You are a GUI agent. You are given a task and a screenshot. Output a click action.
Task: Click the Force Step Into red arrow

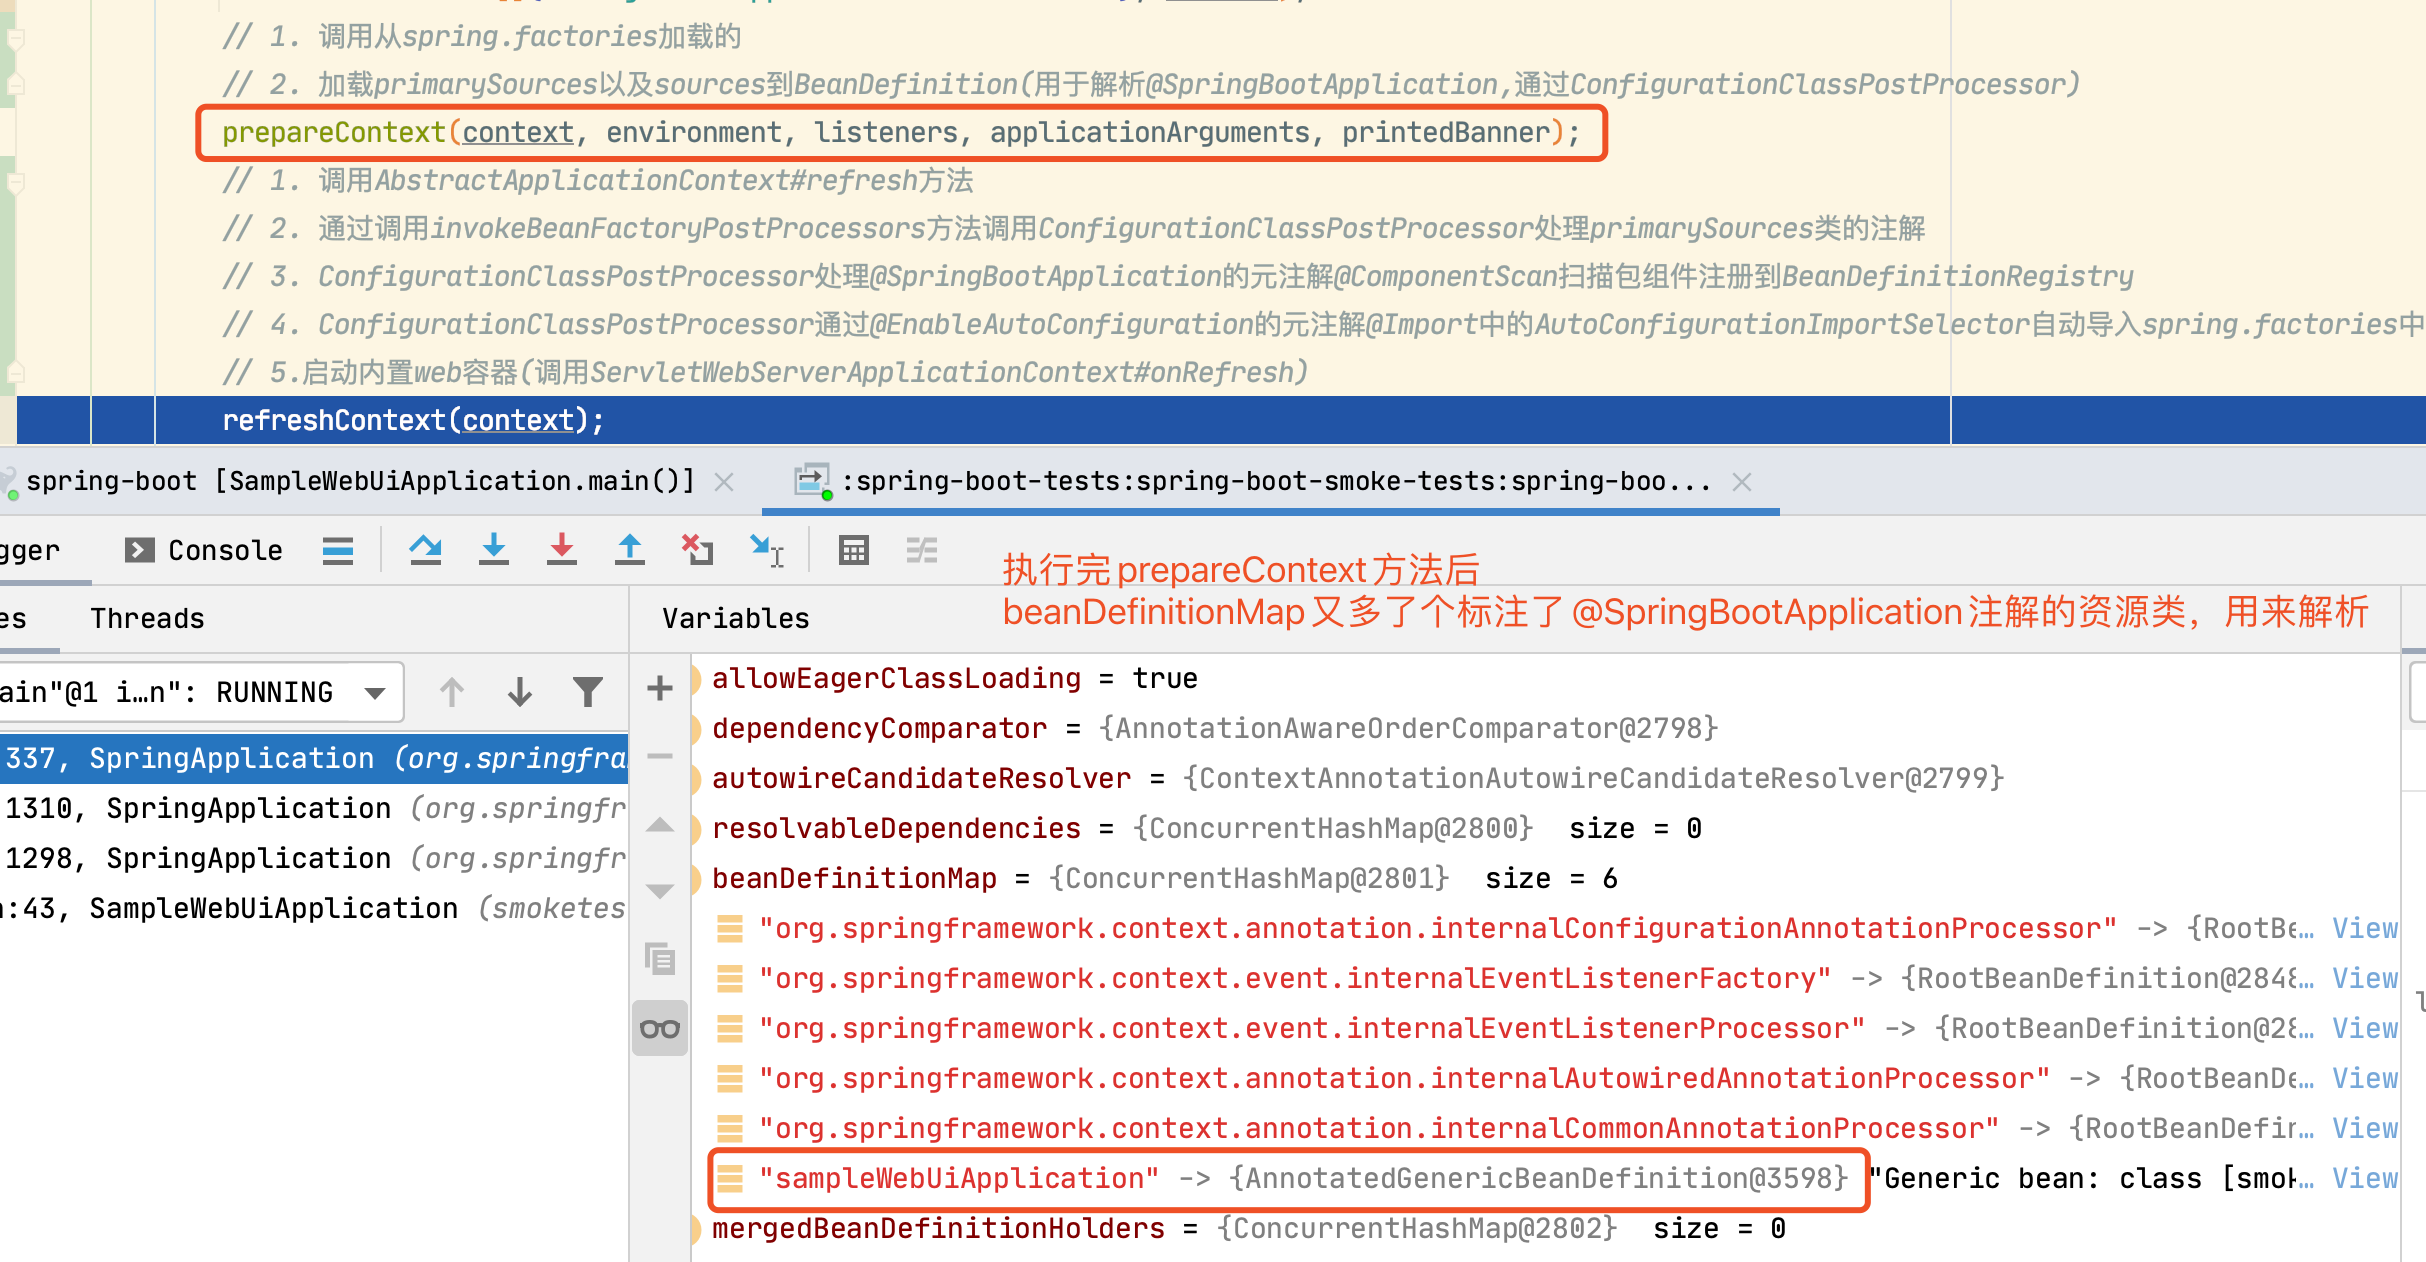(561, 549)
